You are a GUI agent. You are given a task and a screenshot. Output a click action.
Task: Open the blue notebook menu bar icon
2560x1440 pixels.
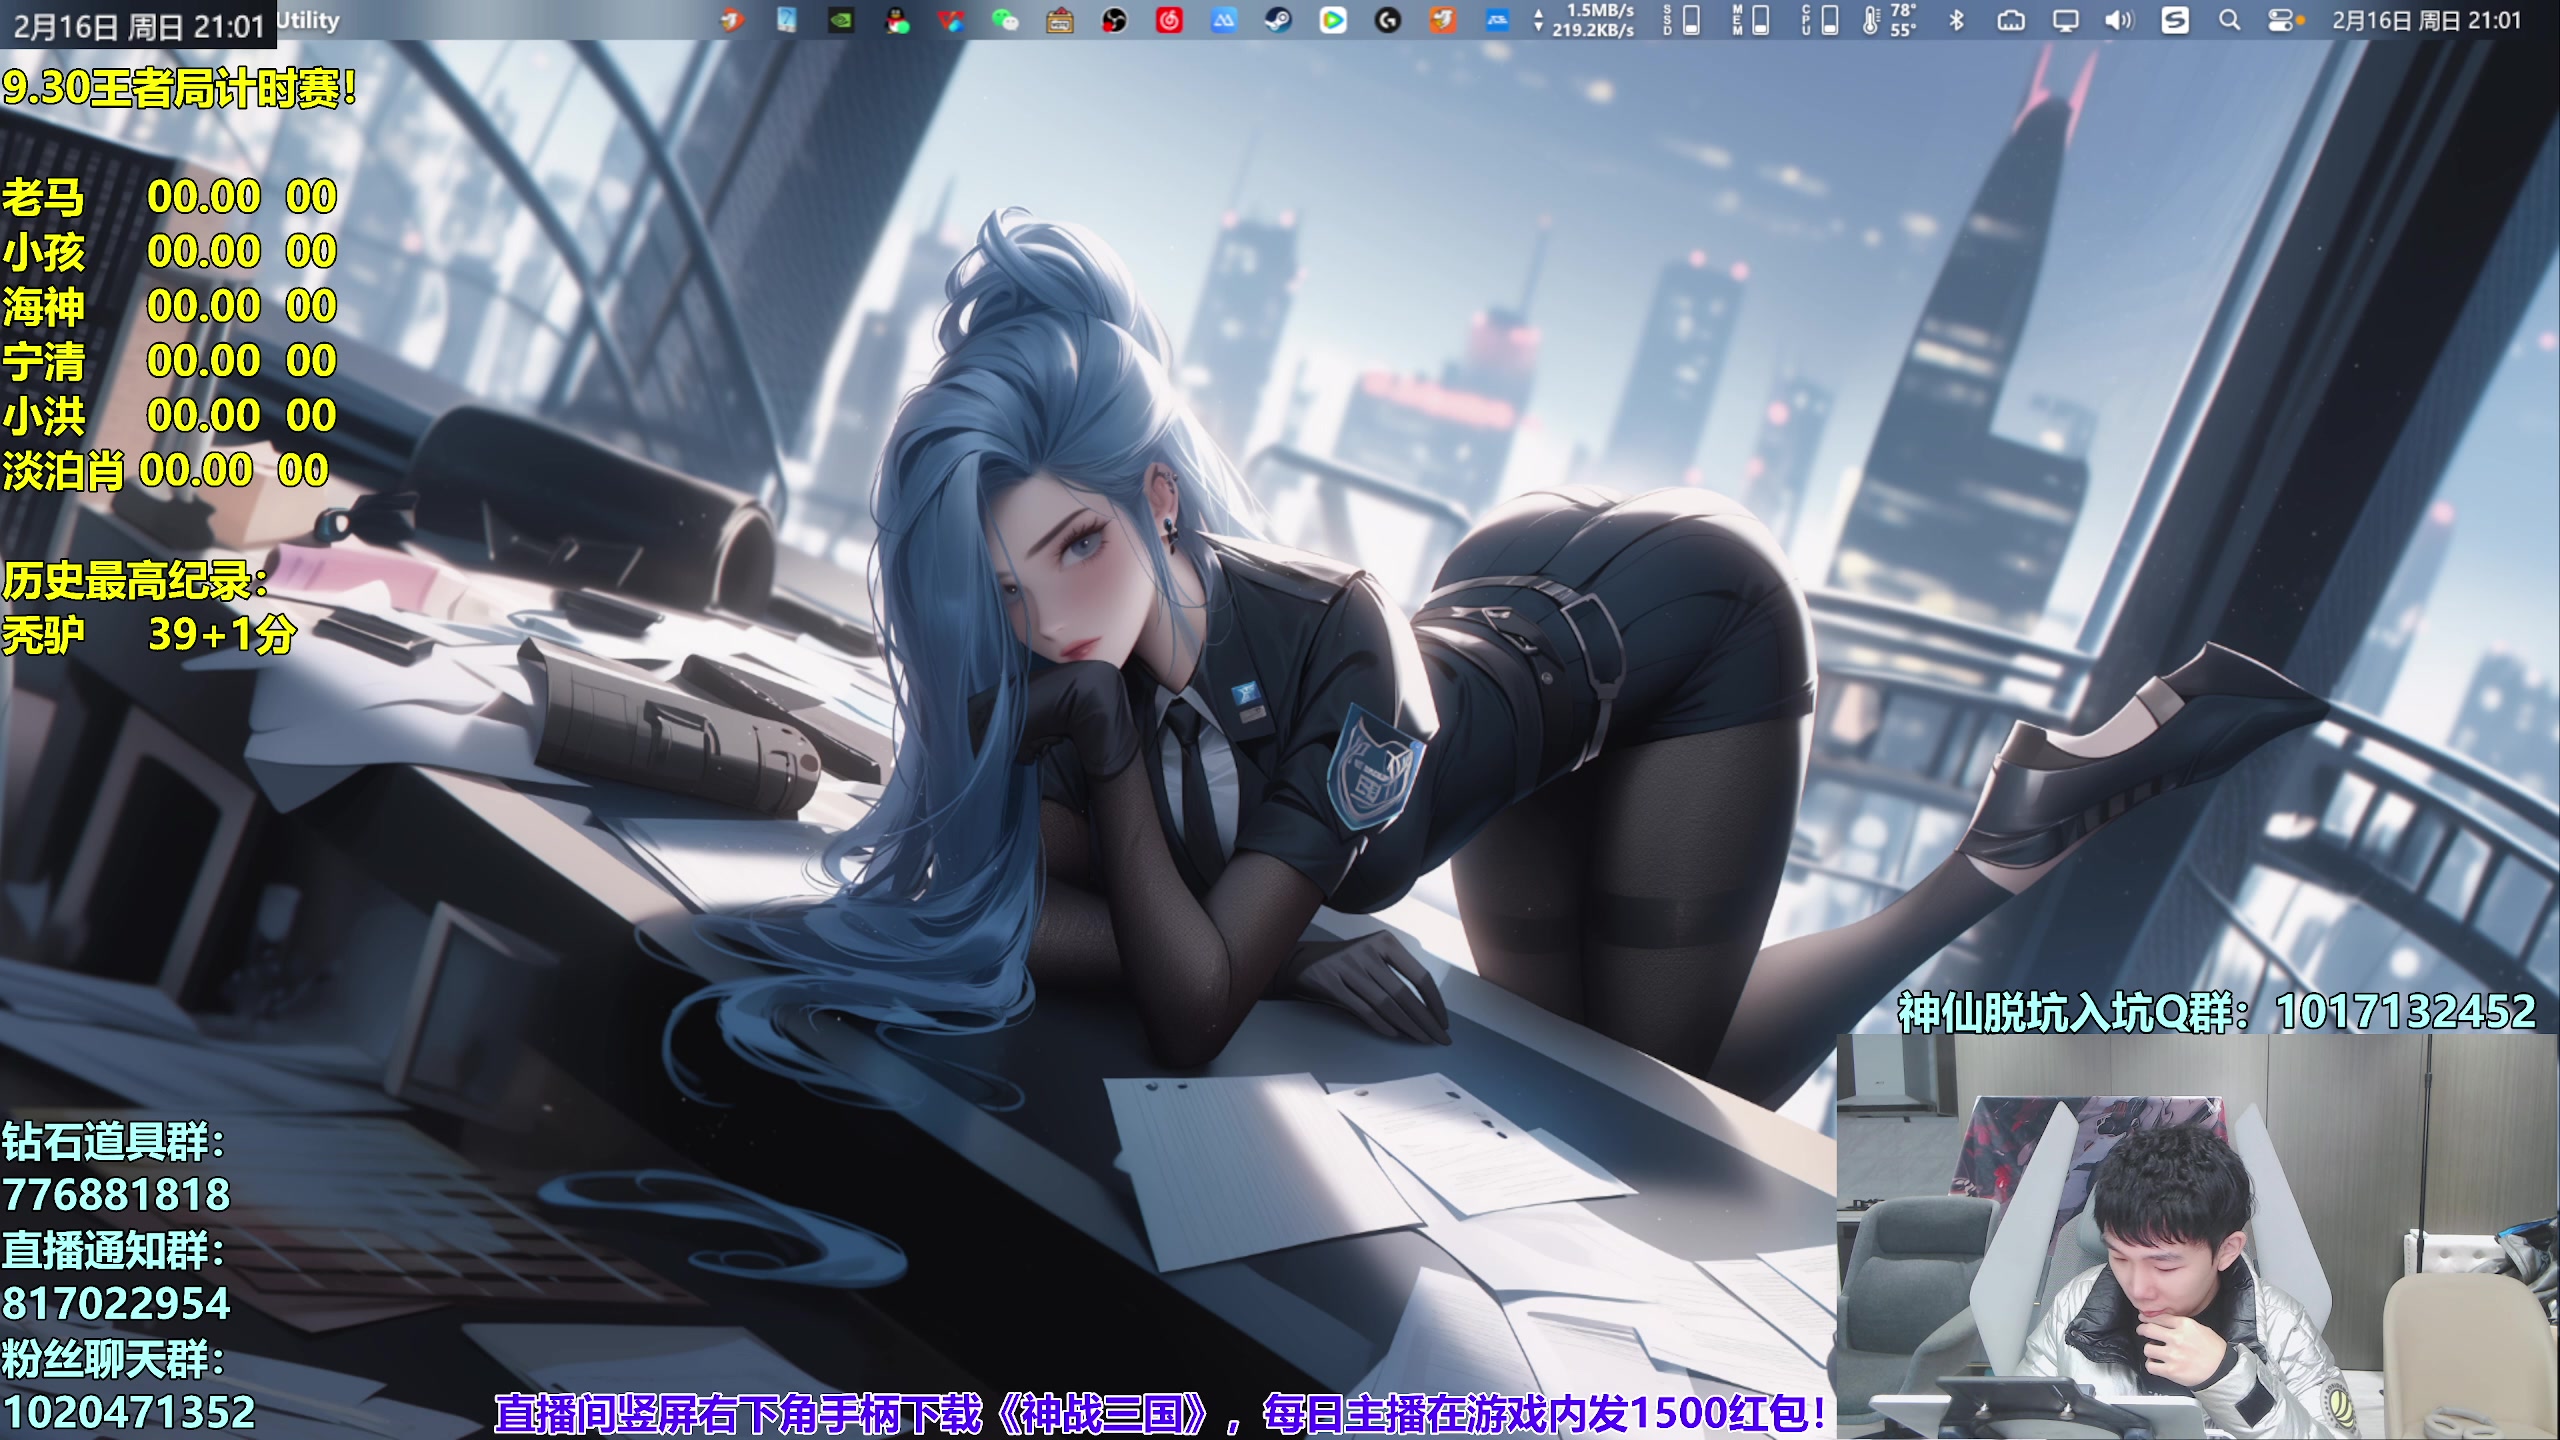[x=786, y=20]
